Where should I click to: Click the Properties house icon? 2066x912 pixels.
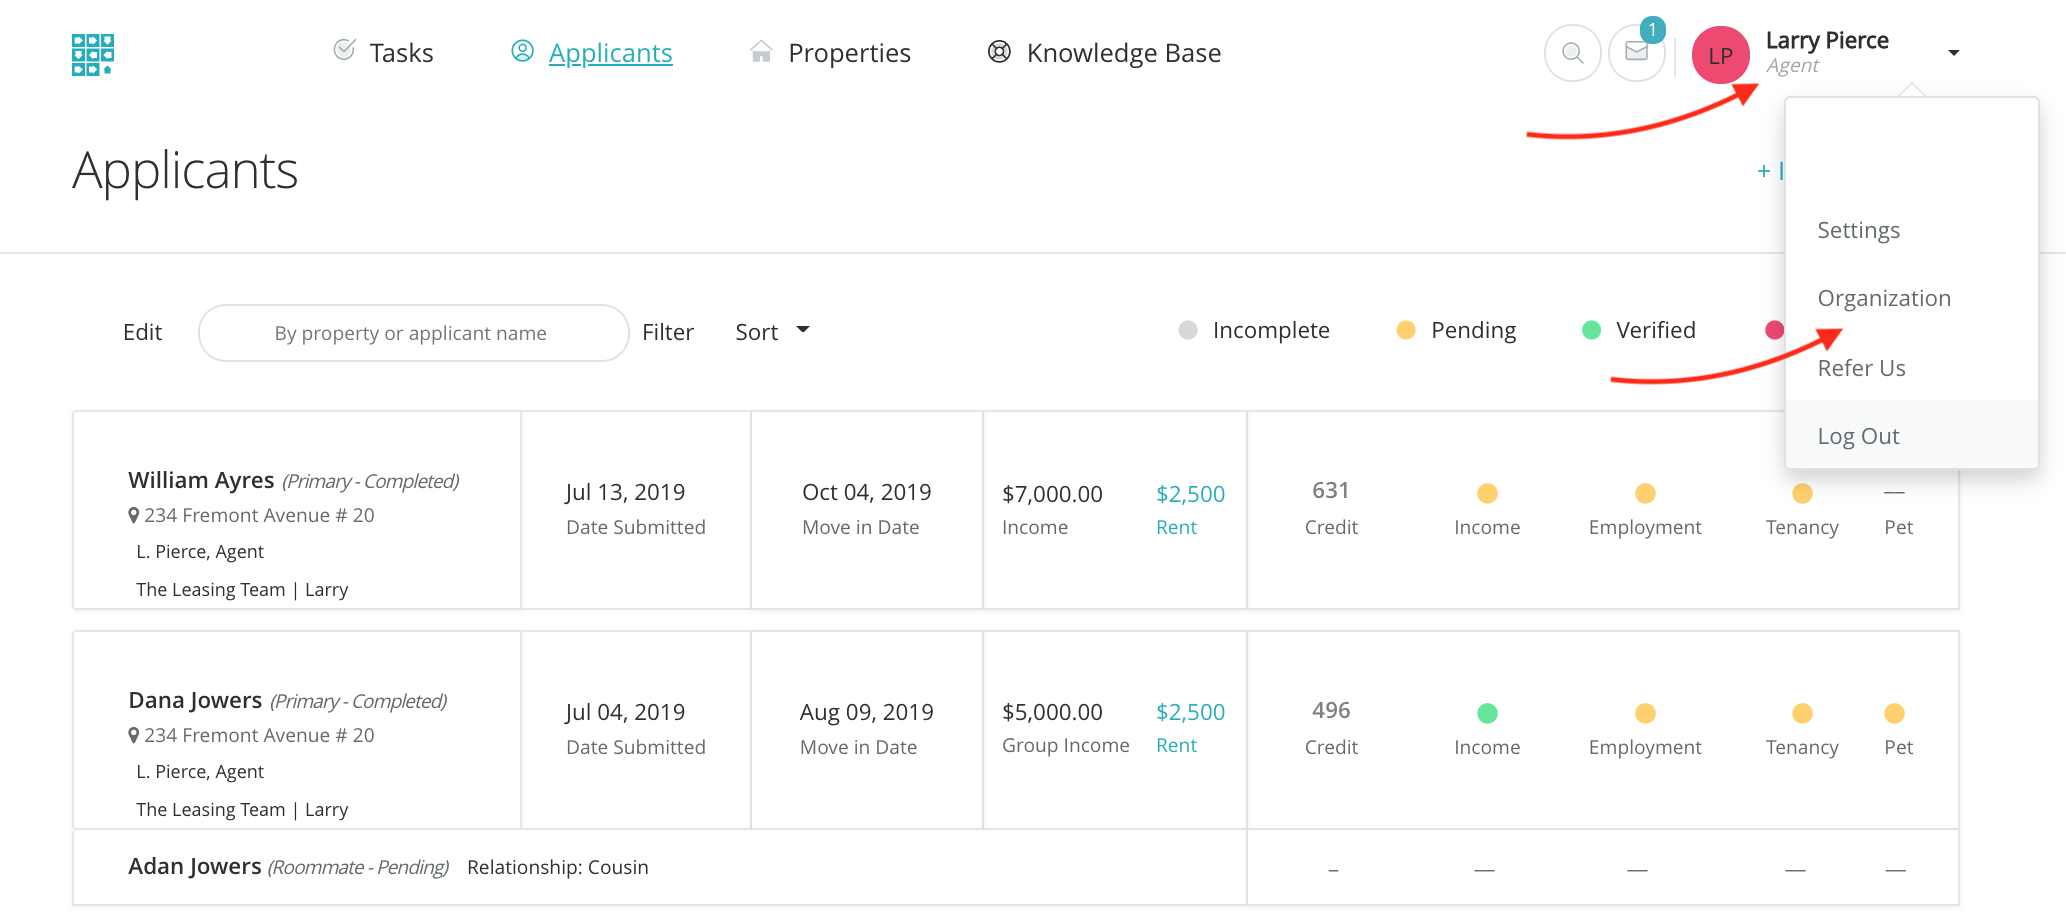[761, 52]
